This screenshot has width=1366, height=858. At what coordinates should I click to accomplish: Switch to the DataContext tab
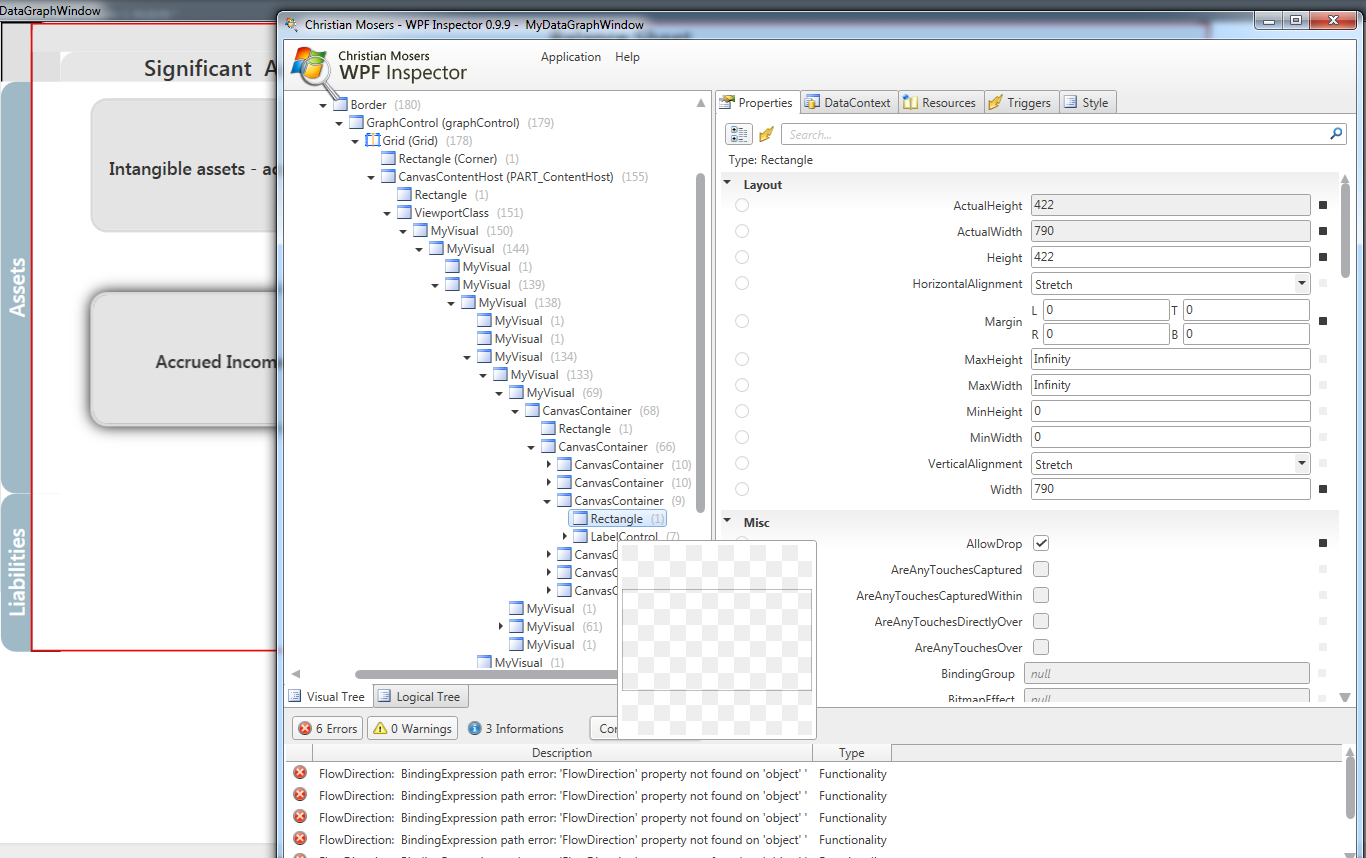click(x=847, y=102)
